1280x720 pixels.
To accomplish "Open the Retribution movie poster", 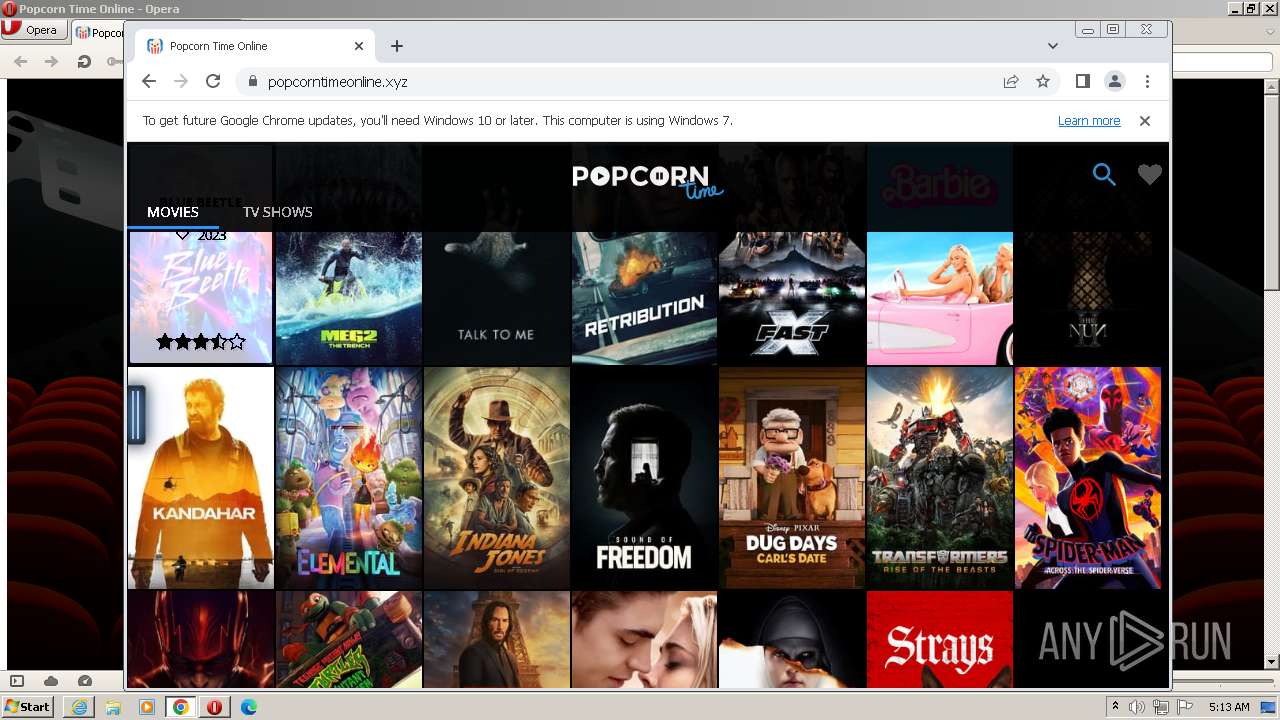I will click(644, 298).
